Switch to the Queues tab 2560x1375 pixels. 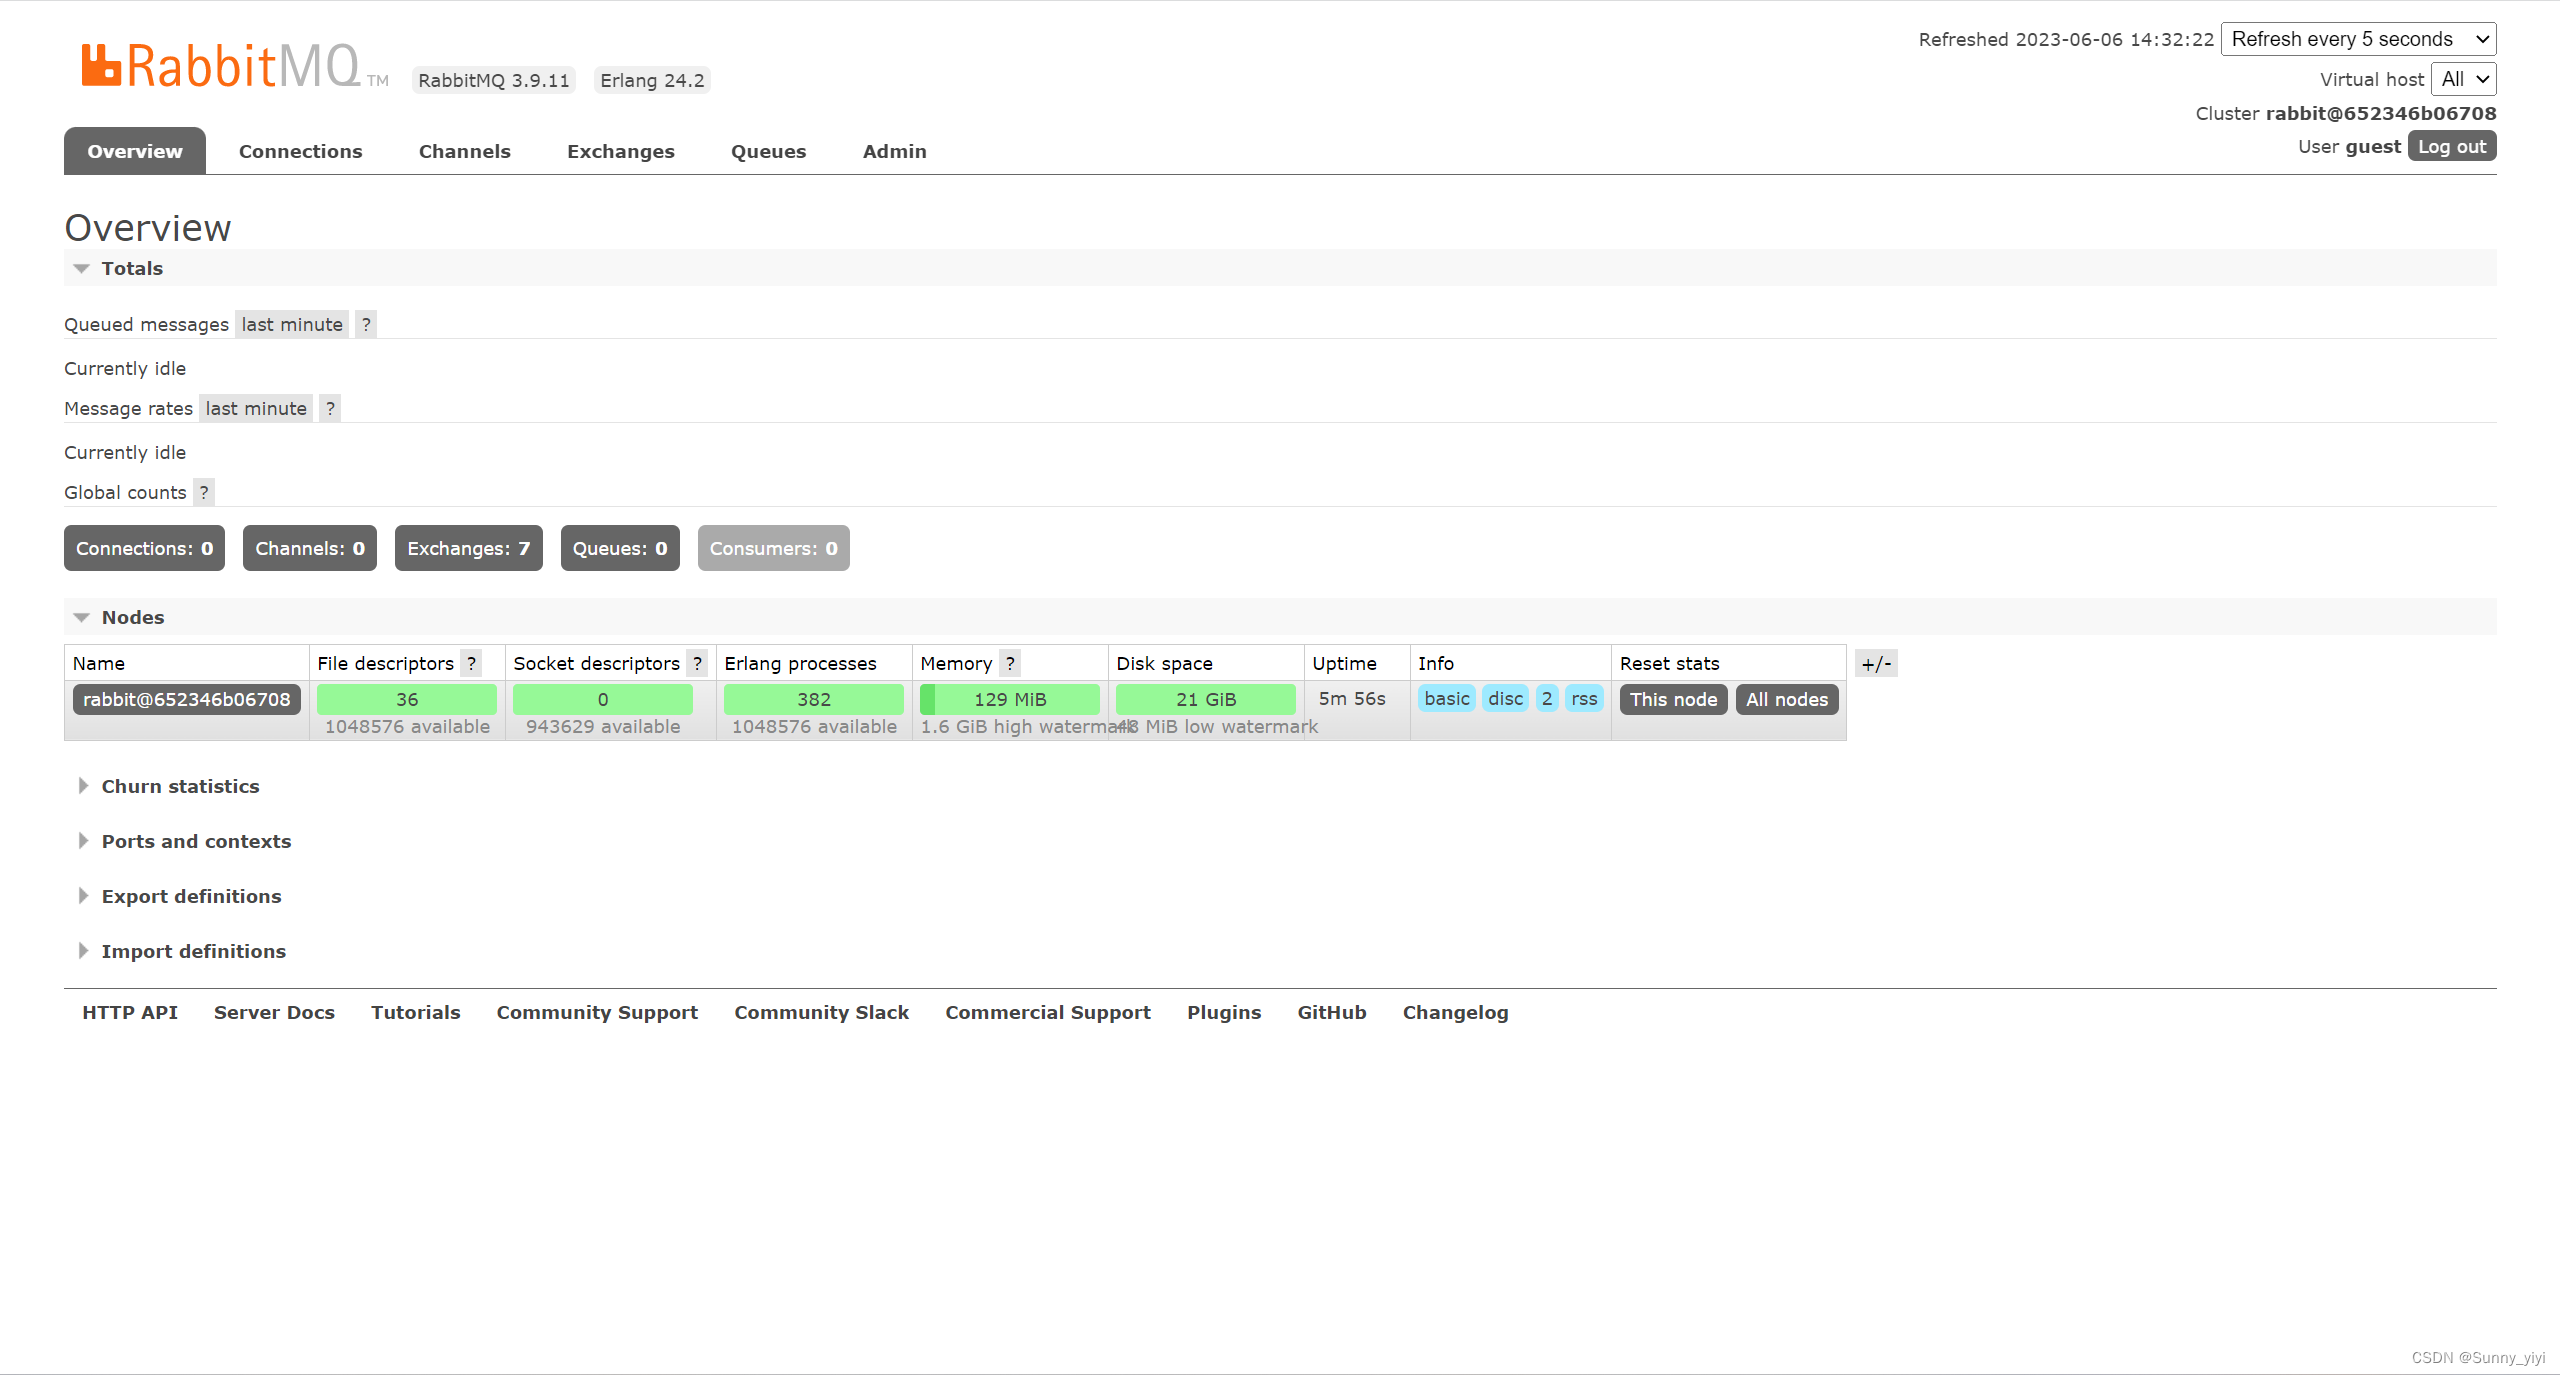(x=768, y=151)
